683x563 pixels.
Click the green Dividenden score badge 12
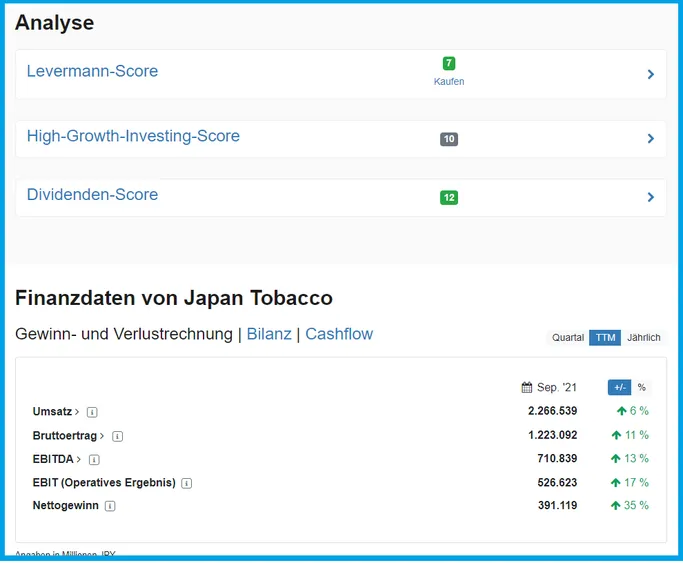tap(449, 198)
